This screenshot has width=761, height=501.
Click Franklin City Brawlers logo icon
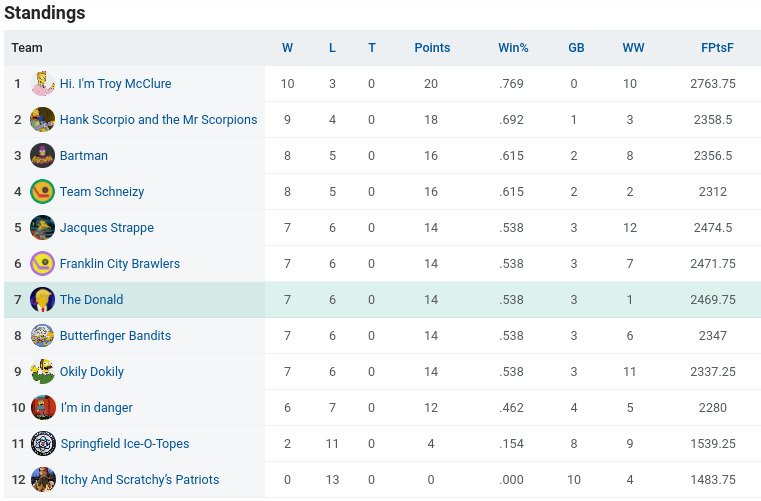click(42, 264)
